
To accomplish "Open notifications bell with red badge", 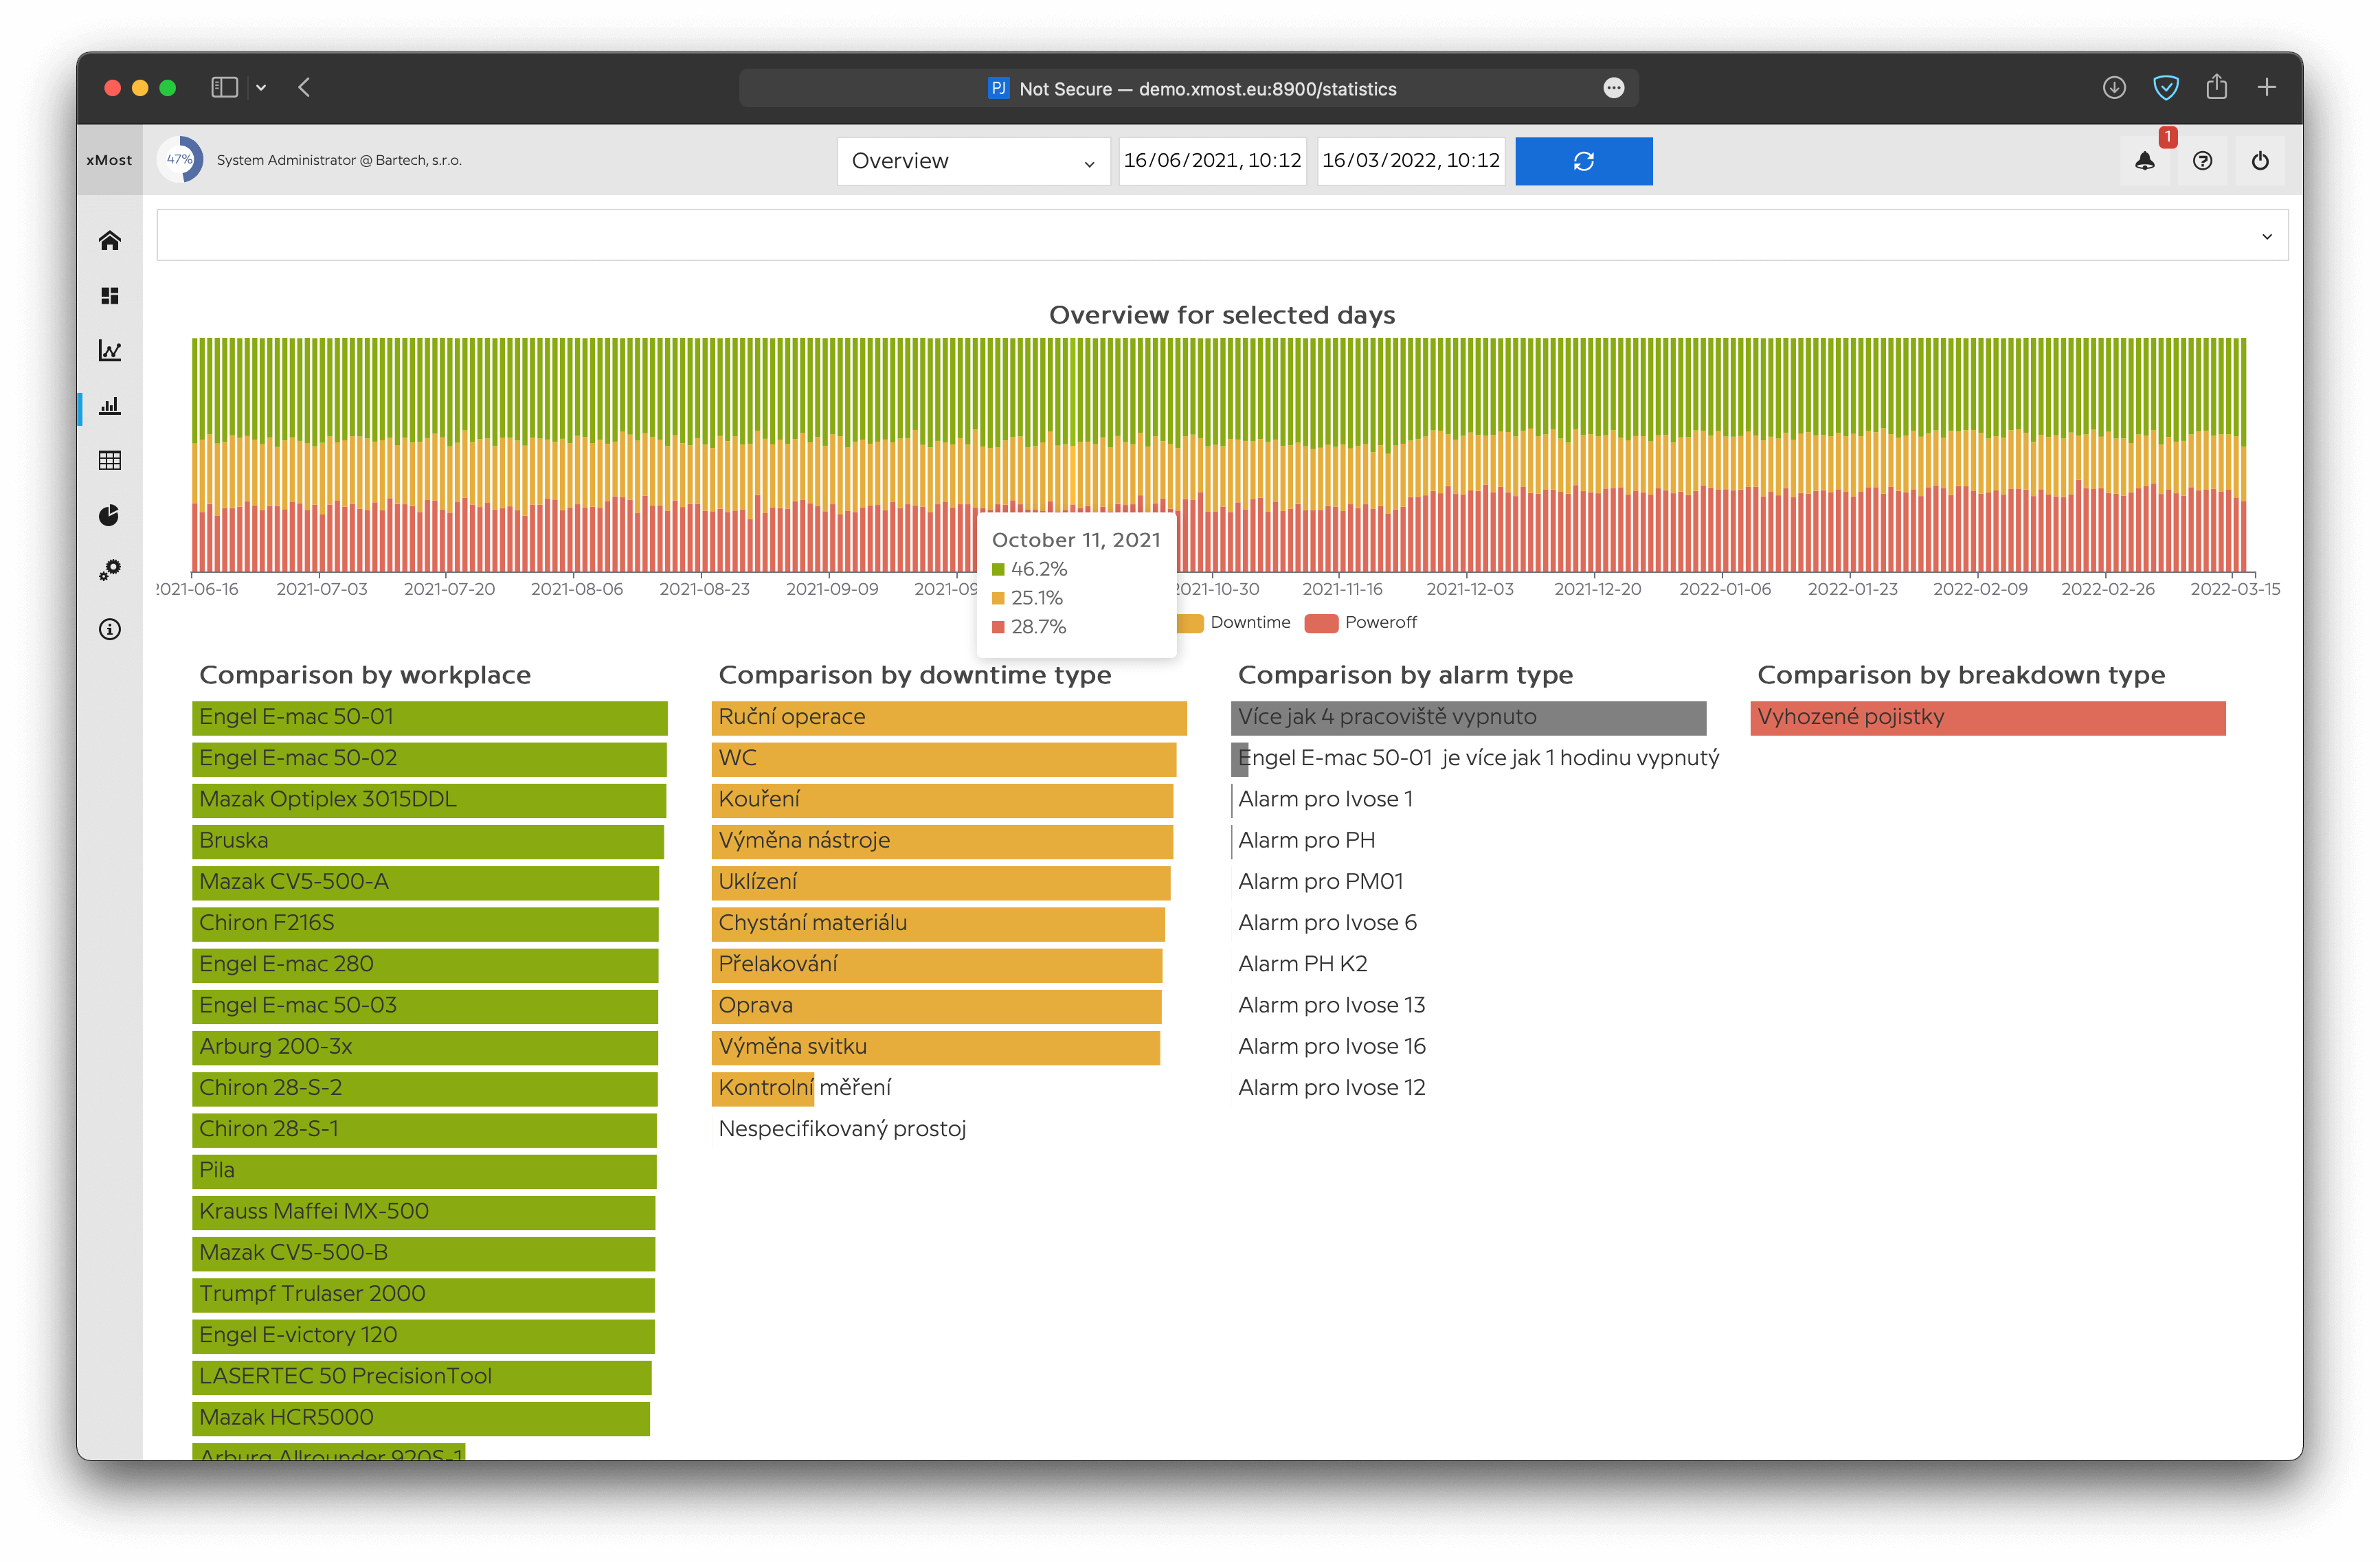I will (2144, 161).
